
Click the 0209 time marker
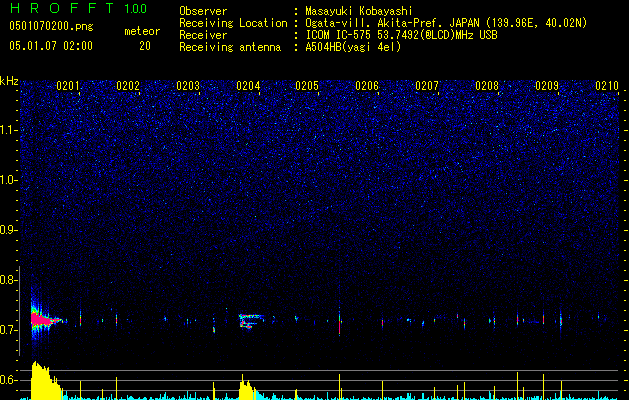pos(547,86)
